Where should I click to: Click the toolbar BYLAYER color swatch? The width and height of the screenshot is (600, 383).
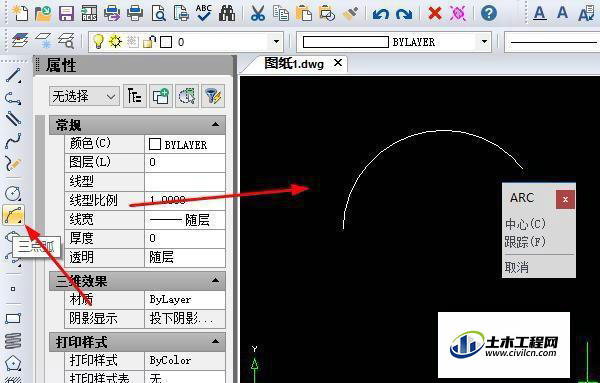pos(346,42)
